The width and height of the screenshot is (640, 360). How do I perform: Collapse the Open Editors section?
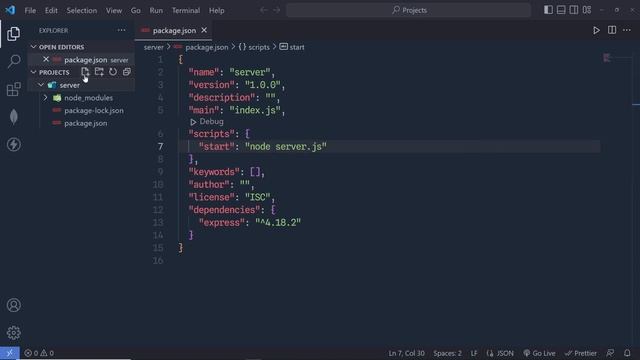coord(33,47)
